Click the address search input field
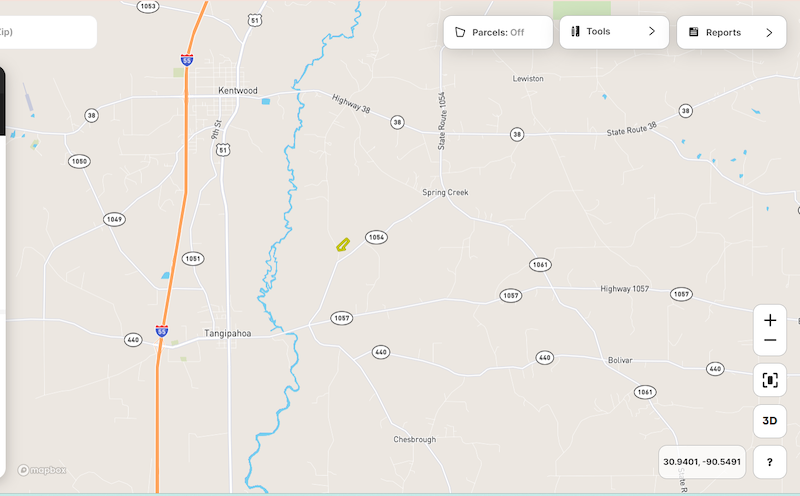800x496 pixels. pyautogui.click(x=47, y=32)
